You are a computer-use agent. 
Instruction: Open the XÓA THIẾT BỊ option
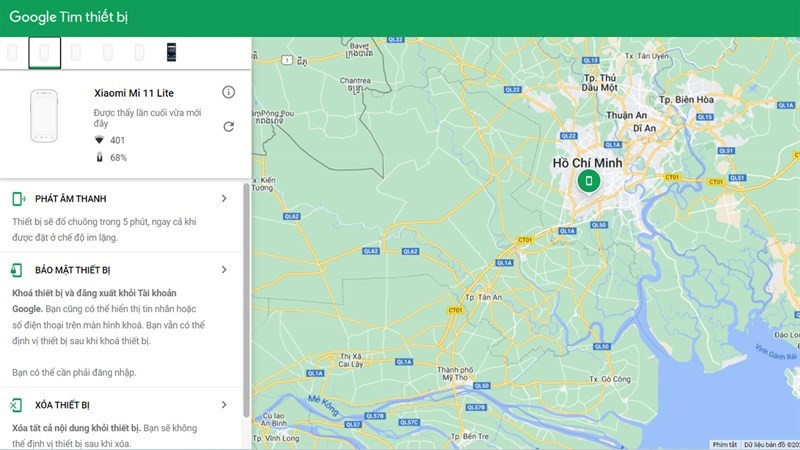pos(62,405)
